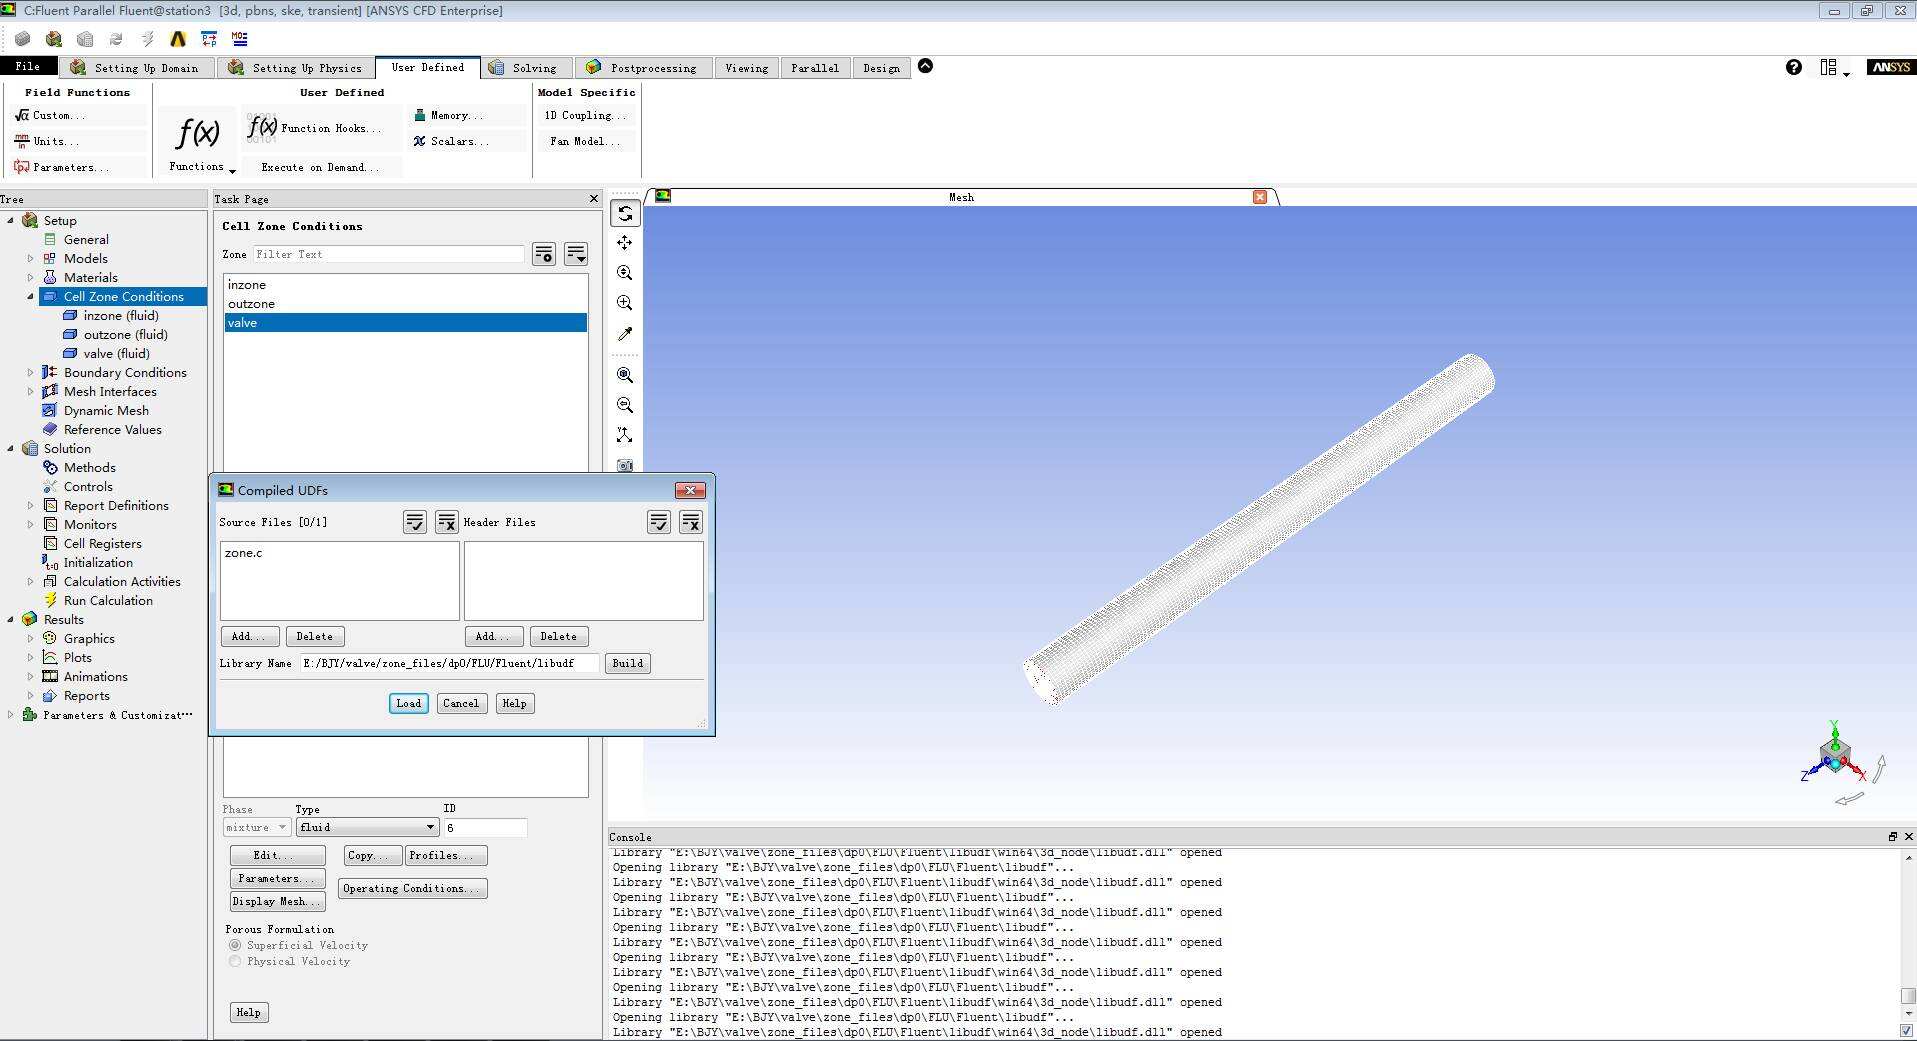Click Add under Source Files list
Viewport: 1917px width, 1041px height.
pos(250,636)
